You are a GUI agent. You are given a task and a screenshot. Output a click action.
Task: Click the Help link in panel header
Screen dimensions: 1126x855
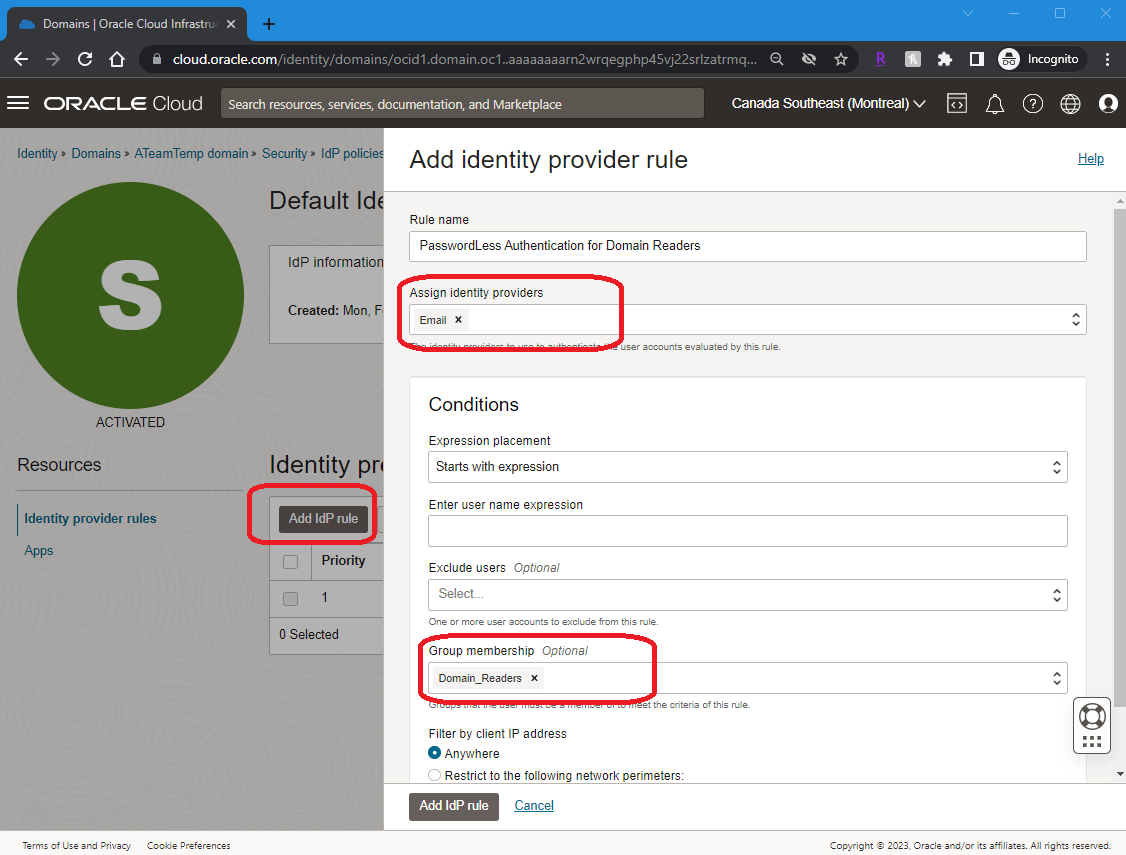pos(1090,158)
